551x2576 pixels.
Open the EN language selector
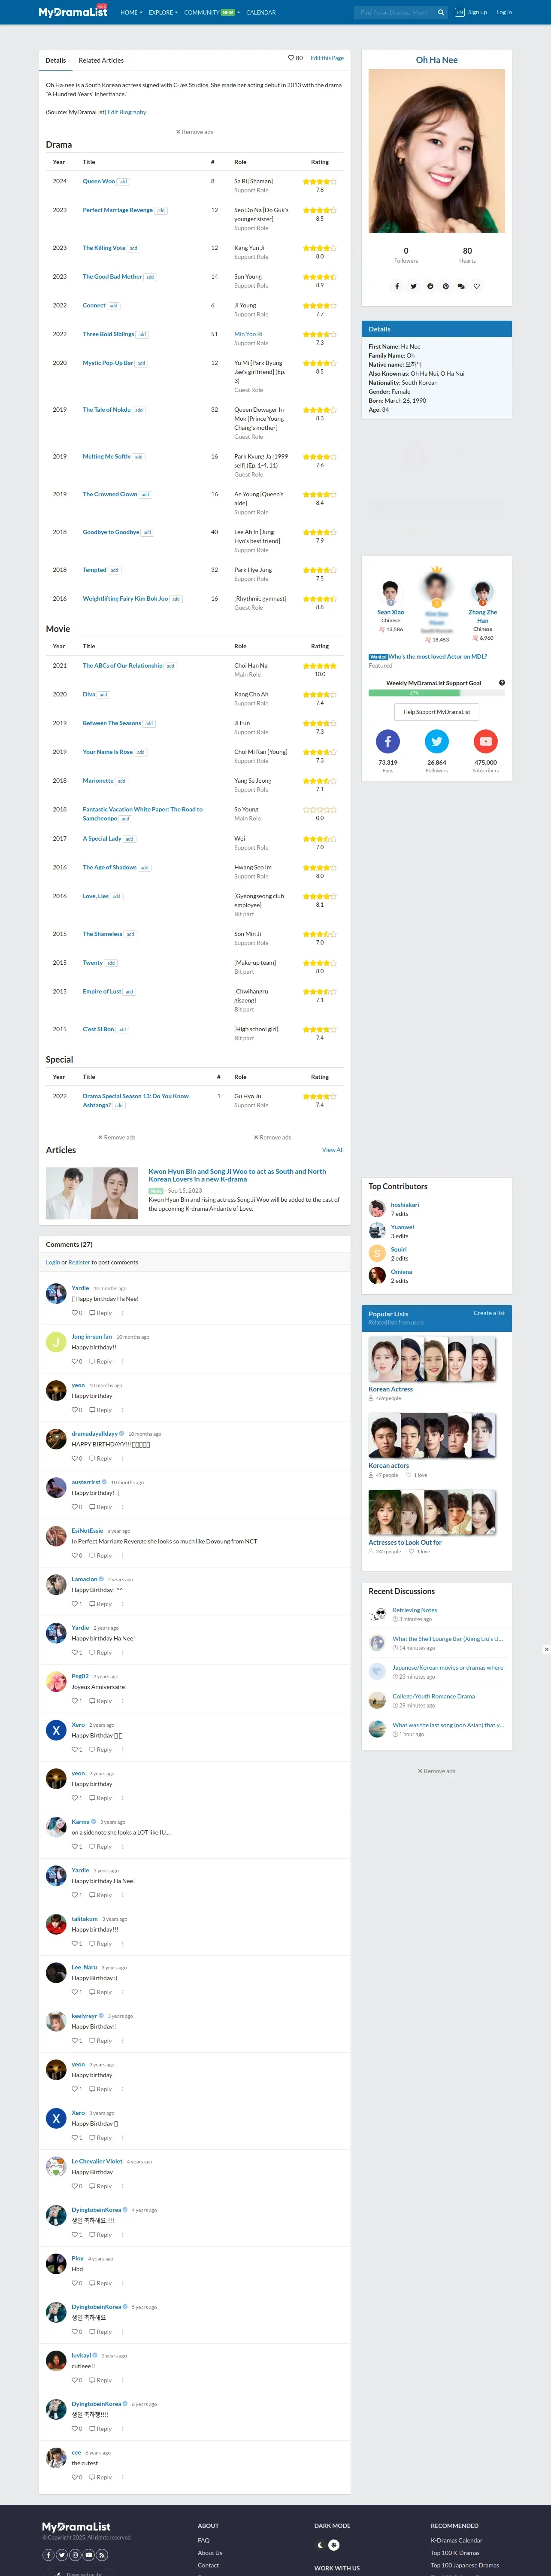coord(460,13)
